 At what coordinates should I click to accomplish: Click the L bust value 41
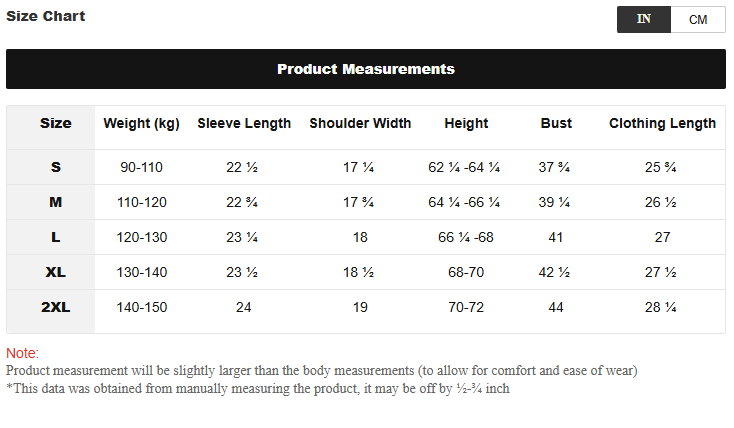pyautogui.click(x=556, y=237)
